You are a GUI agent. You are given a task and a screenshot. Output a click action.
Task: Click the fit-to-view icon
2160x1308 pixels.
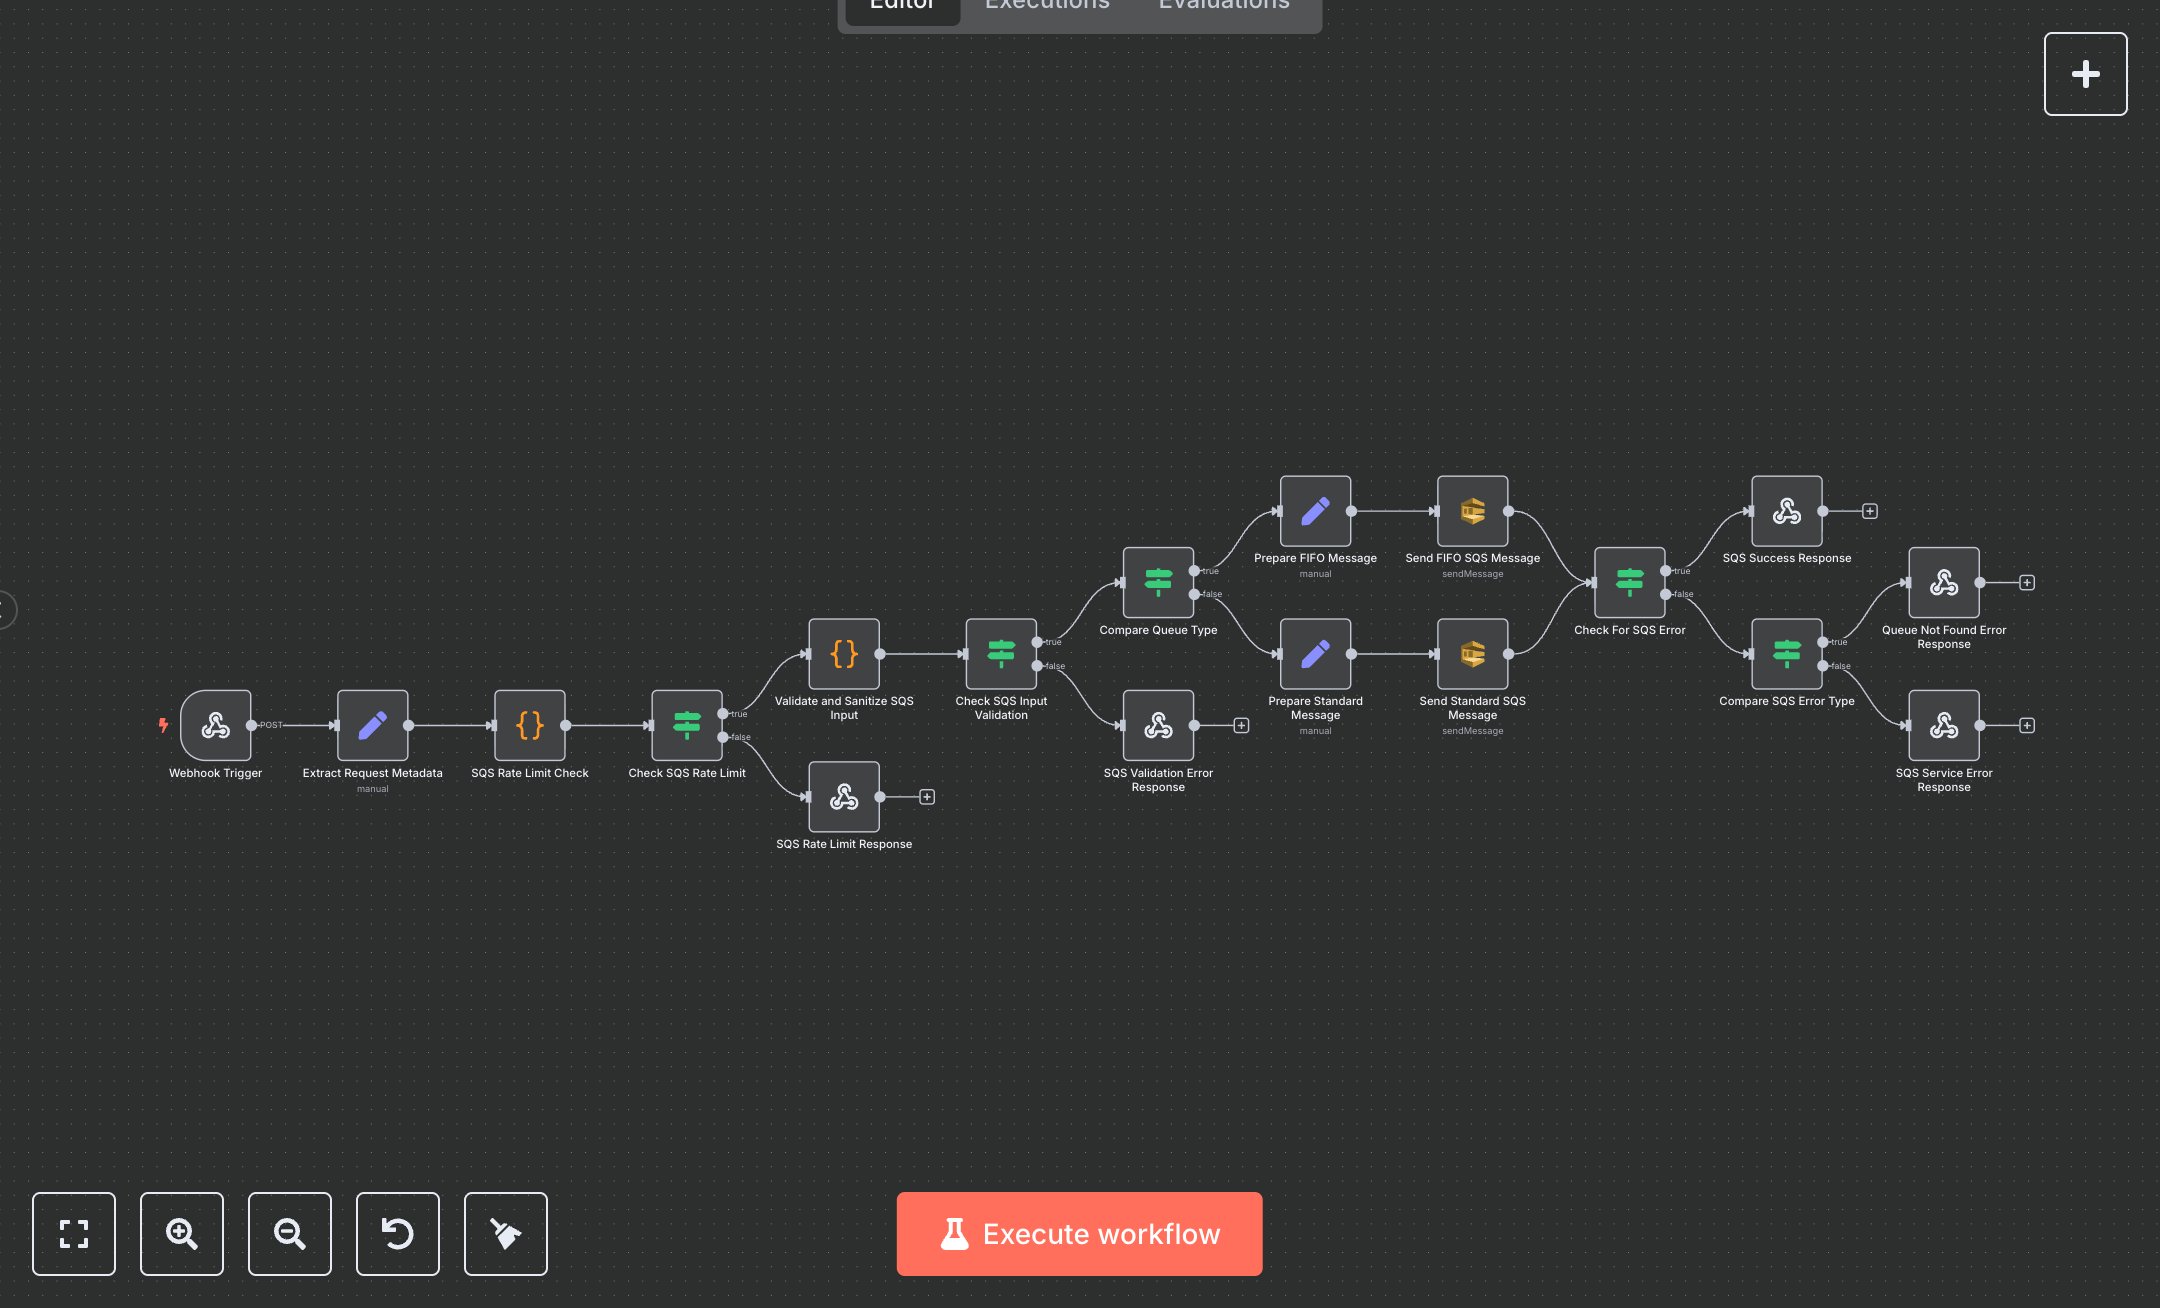[74, 1234]
